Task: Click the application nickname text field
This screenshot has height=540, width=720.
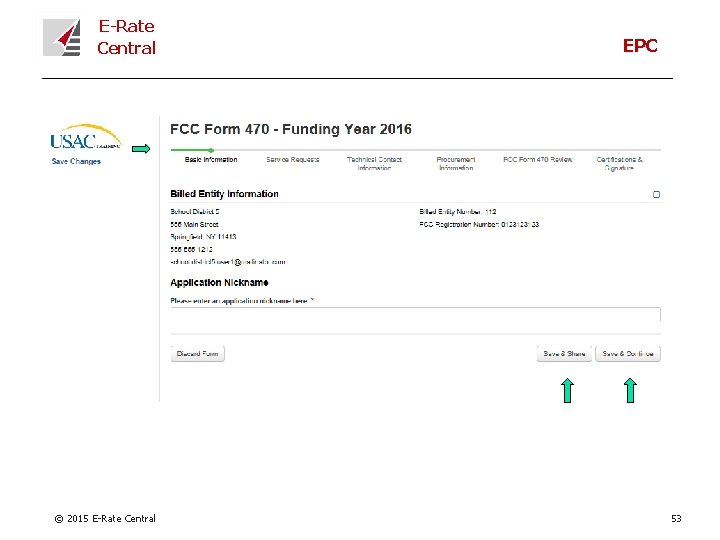Action: point(415,315)
